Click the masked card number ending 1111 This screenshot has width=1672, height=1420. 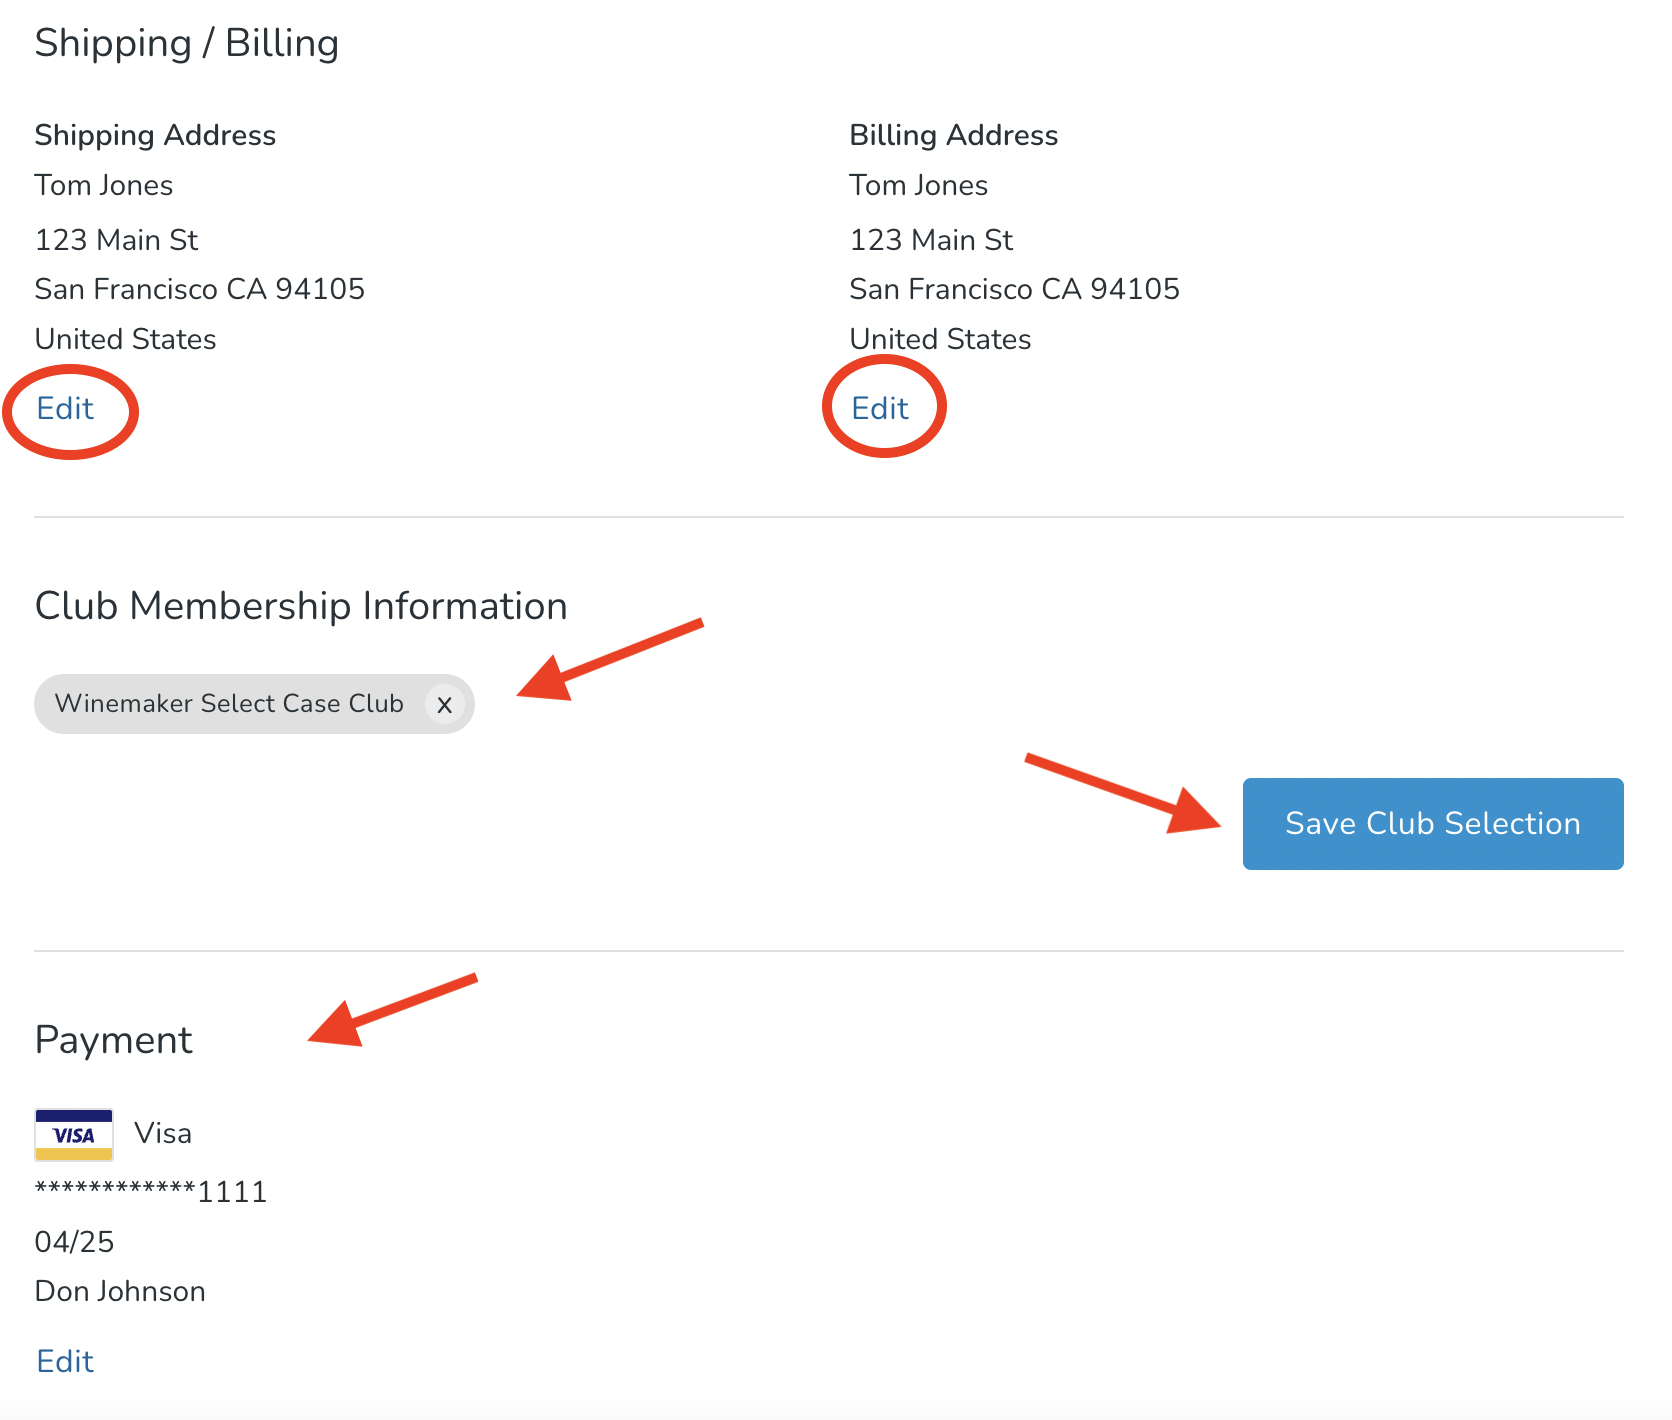tap(151, 1192)
